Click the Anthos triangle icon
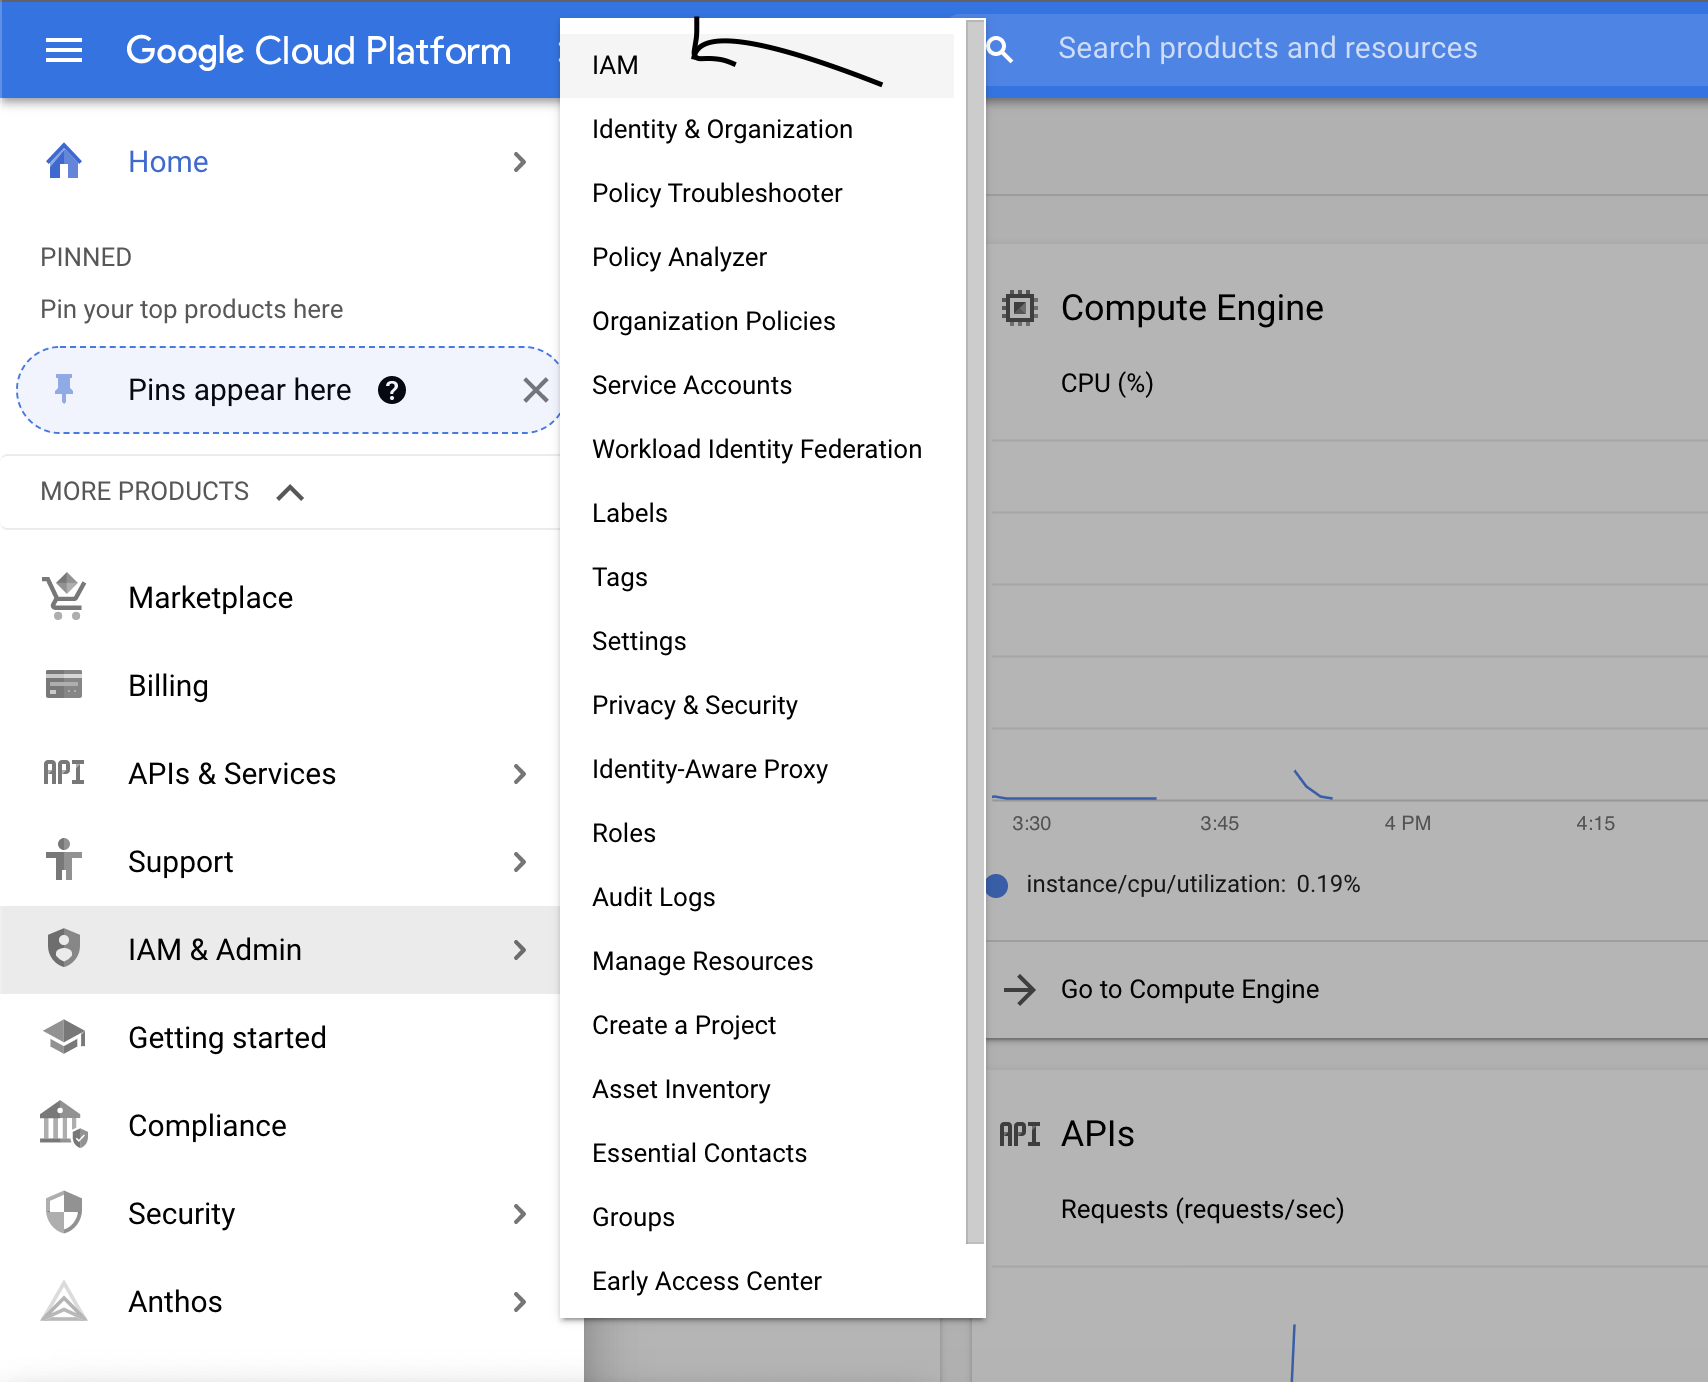This screenshot has width=1708, height=1382. point(64,1301)
